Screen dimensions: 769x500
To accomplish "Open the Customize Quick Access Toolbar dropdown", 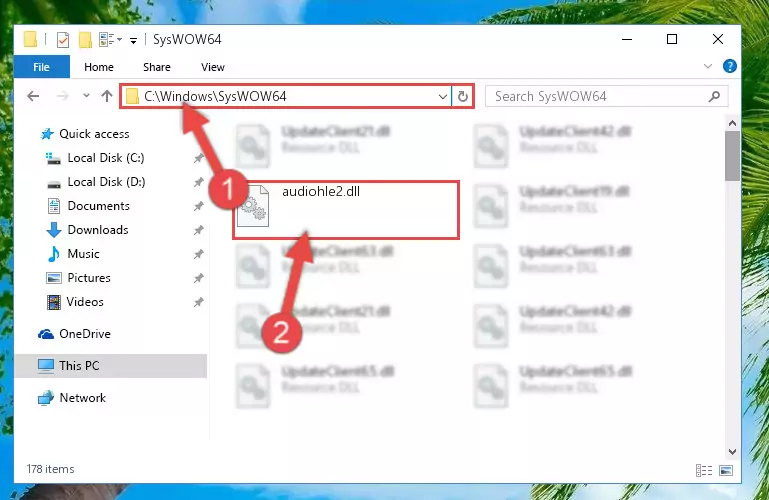I will pos(133,40).
